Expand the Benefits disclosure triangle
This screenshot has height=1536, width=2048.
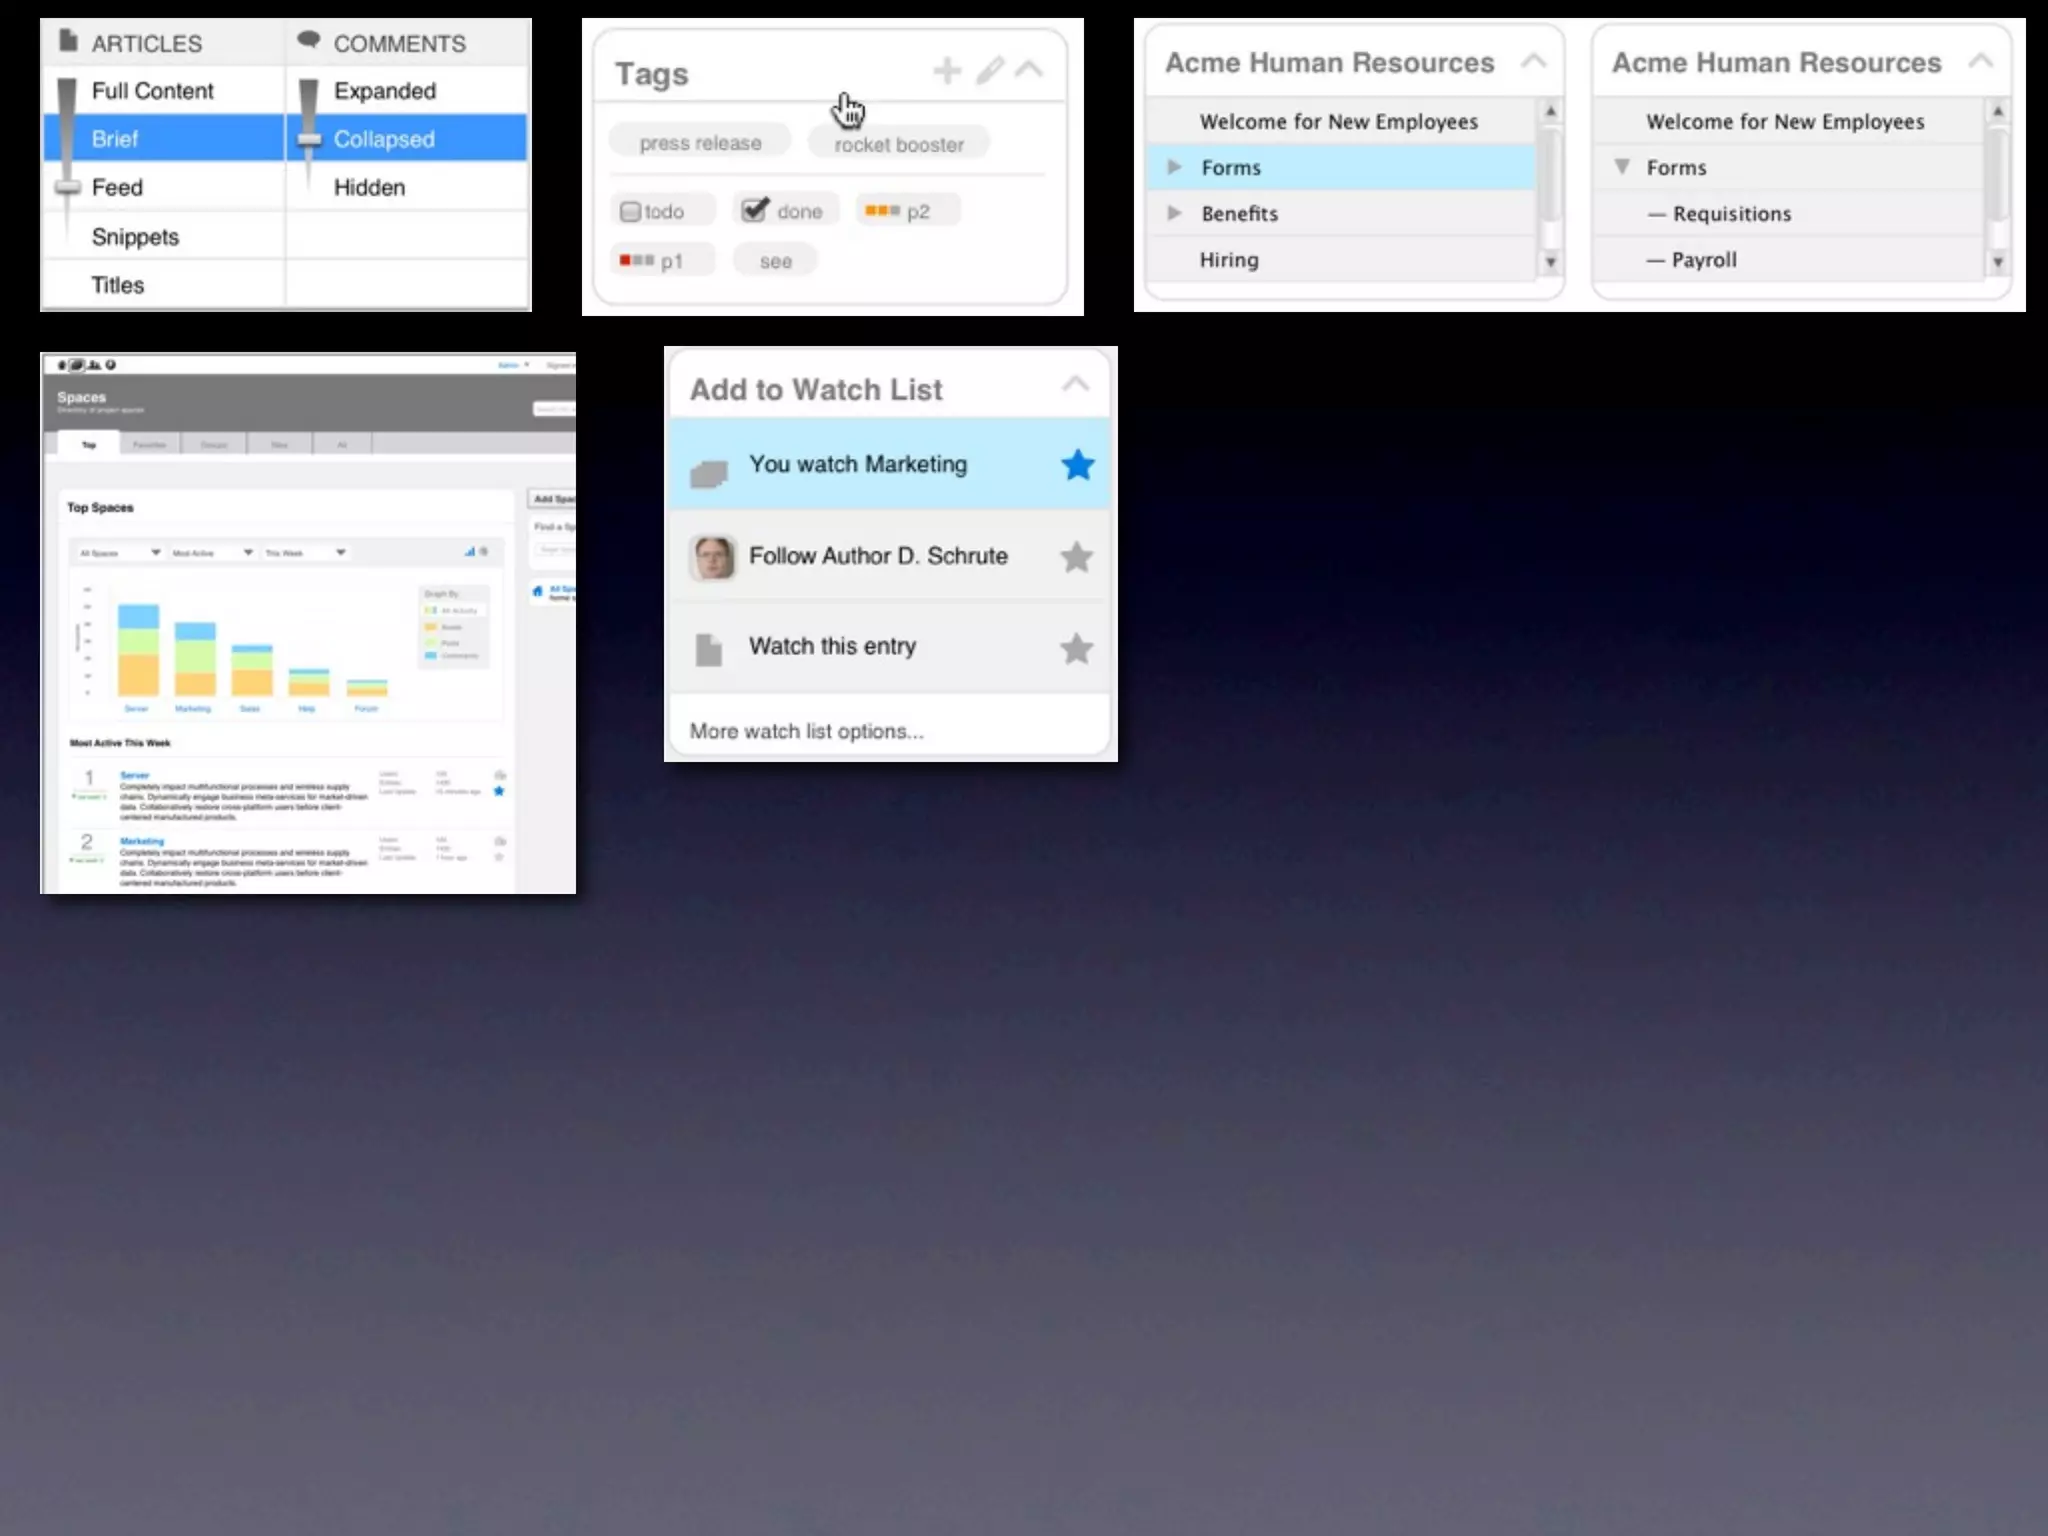coord(1174,213)
